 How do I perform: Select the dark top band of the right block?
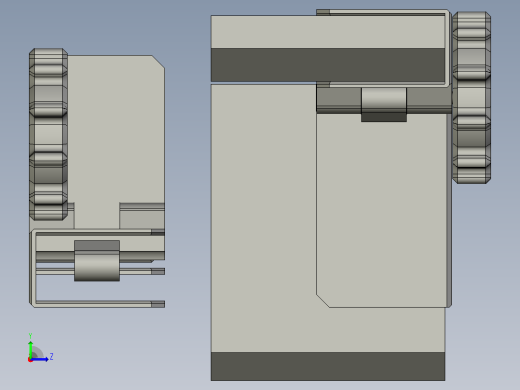click(x=328, y=65)
